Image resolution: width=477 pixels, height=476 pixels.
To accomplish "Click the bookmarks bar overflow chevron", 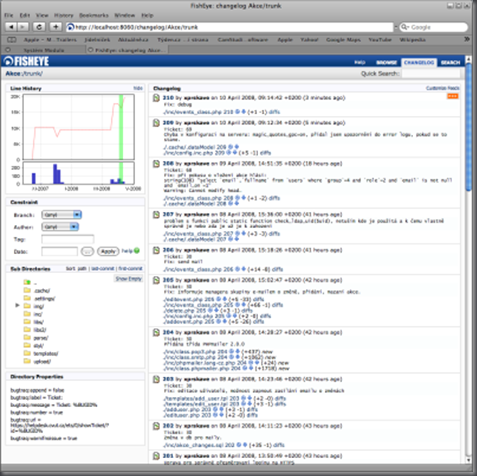I will pyautogui.click(x=467, y=39).
